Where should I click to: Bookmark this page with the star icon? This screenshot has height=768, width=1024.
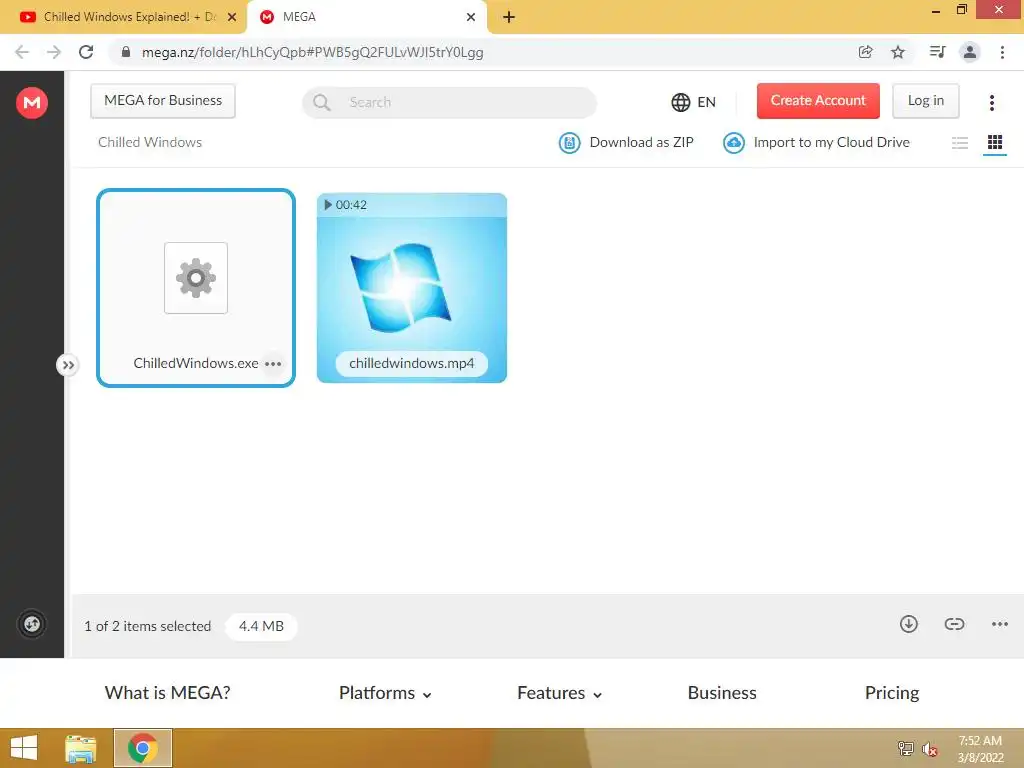click(x=898, y=52)
